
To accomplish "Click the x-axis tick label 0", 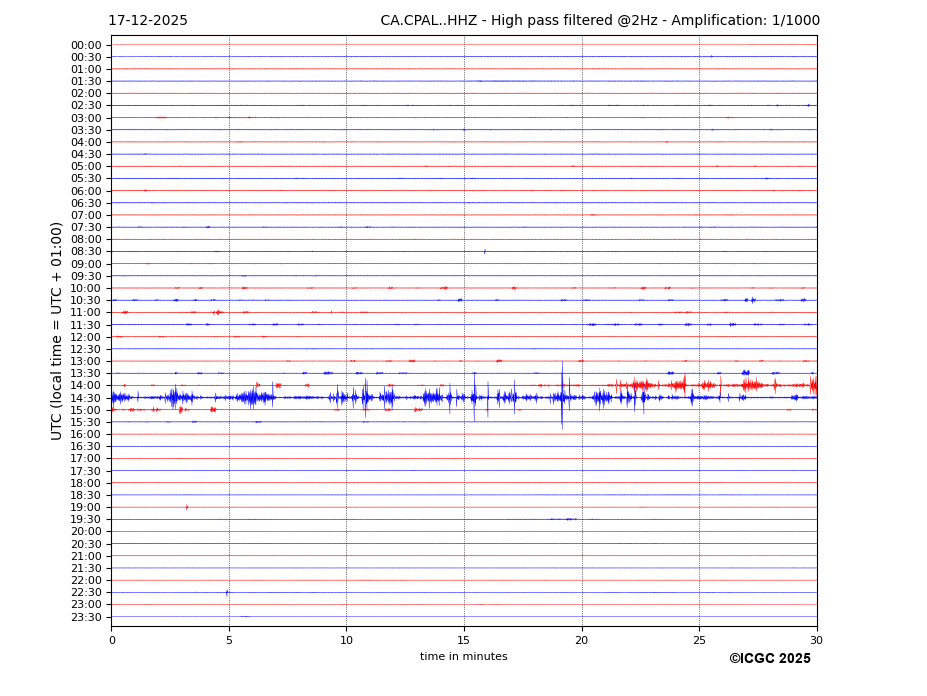I will 112,640.
